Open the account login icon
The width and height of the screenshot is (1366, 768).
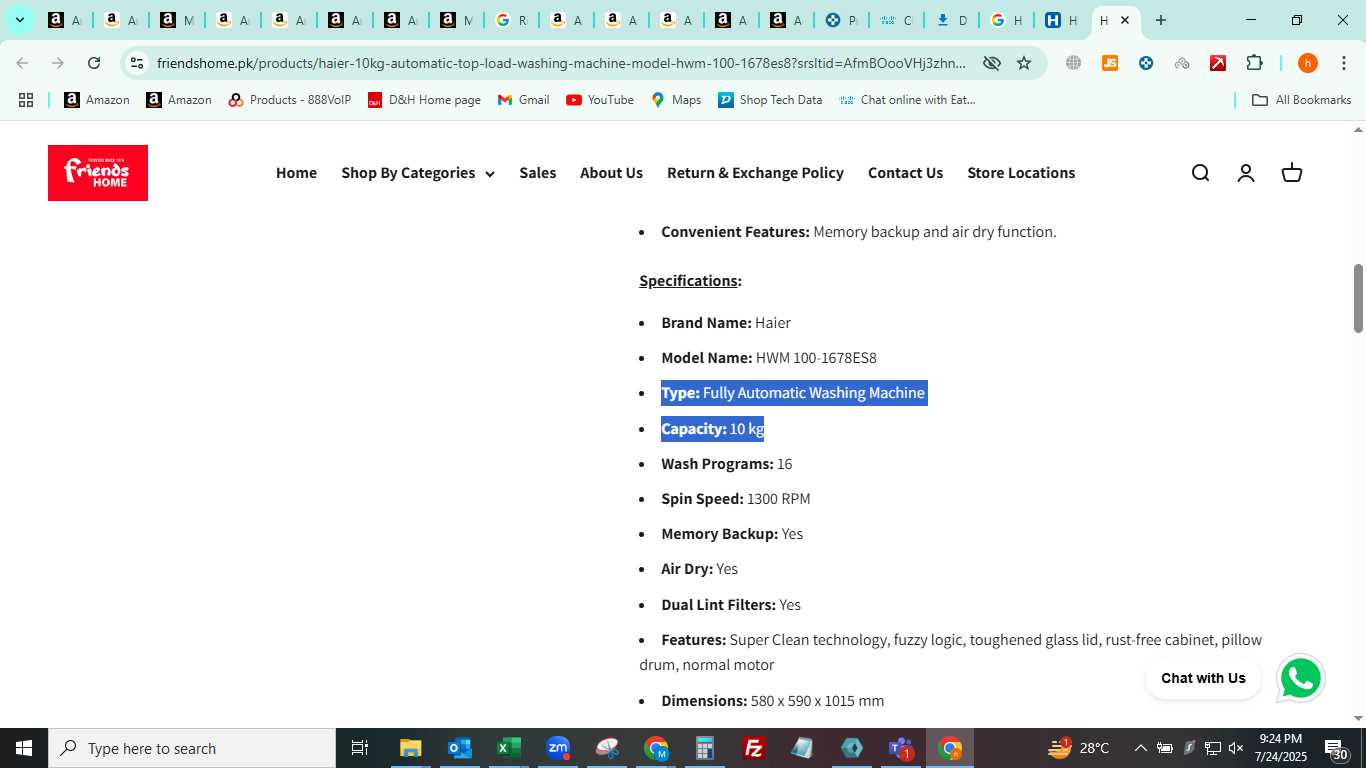coord(1246,173)
